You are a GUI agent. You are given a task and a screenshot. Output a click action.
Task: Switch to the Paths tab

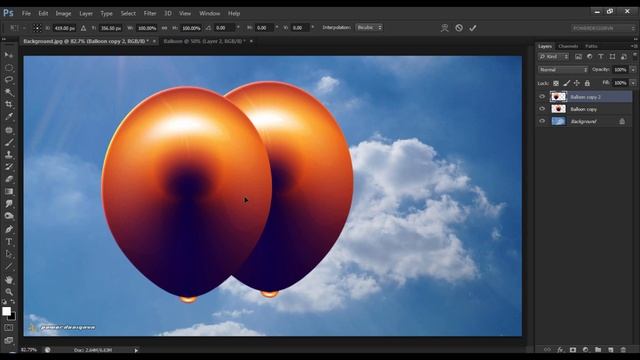pyautogui.click(x=591, y=46)
